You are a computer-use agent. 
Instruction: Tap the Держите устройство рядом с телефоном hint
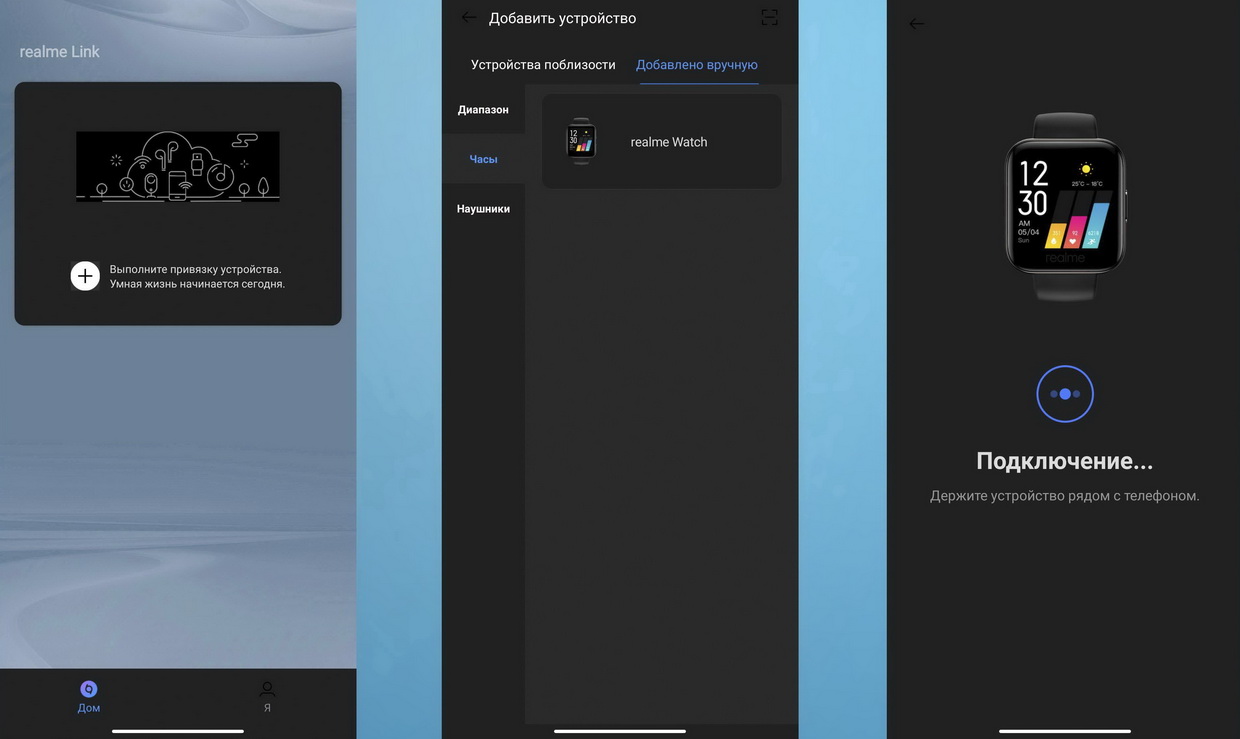click(x=1065, y=496)
